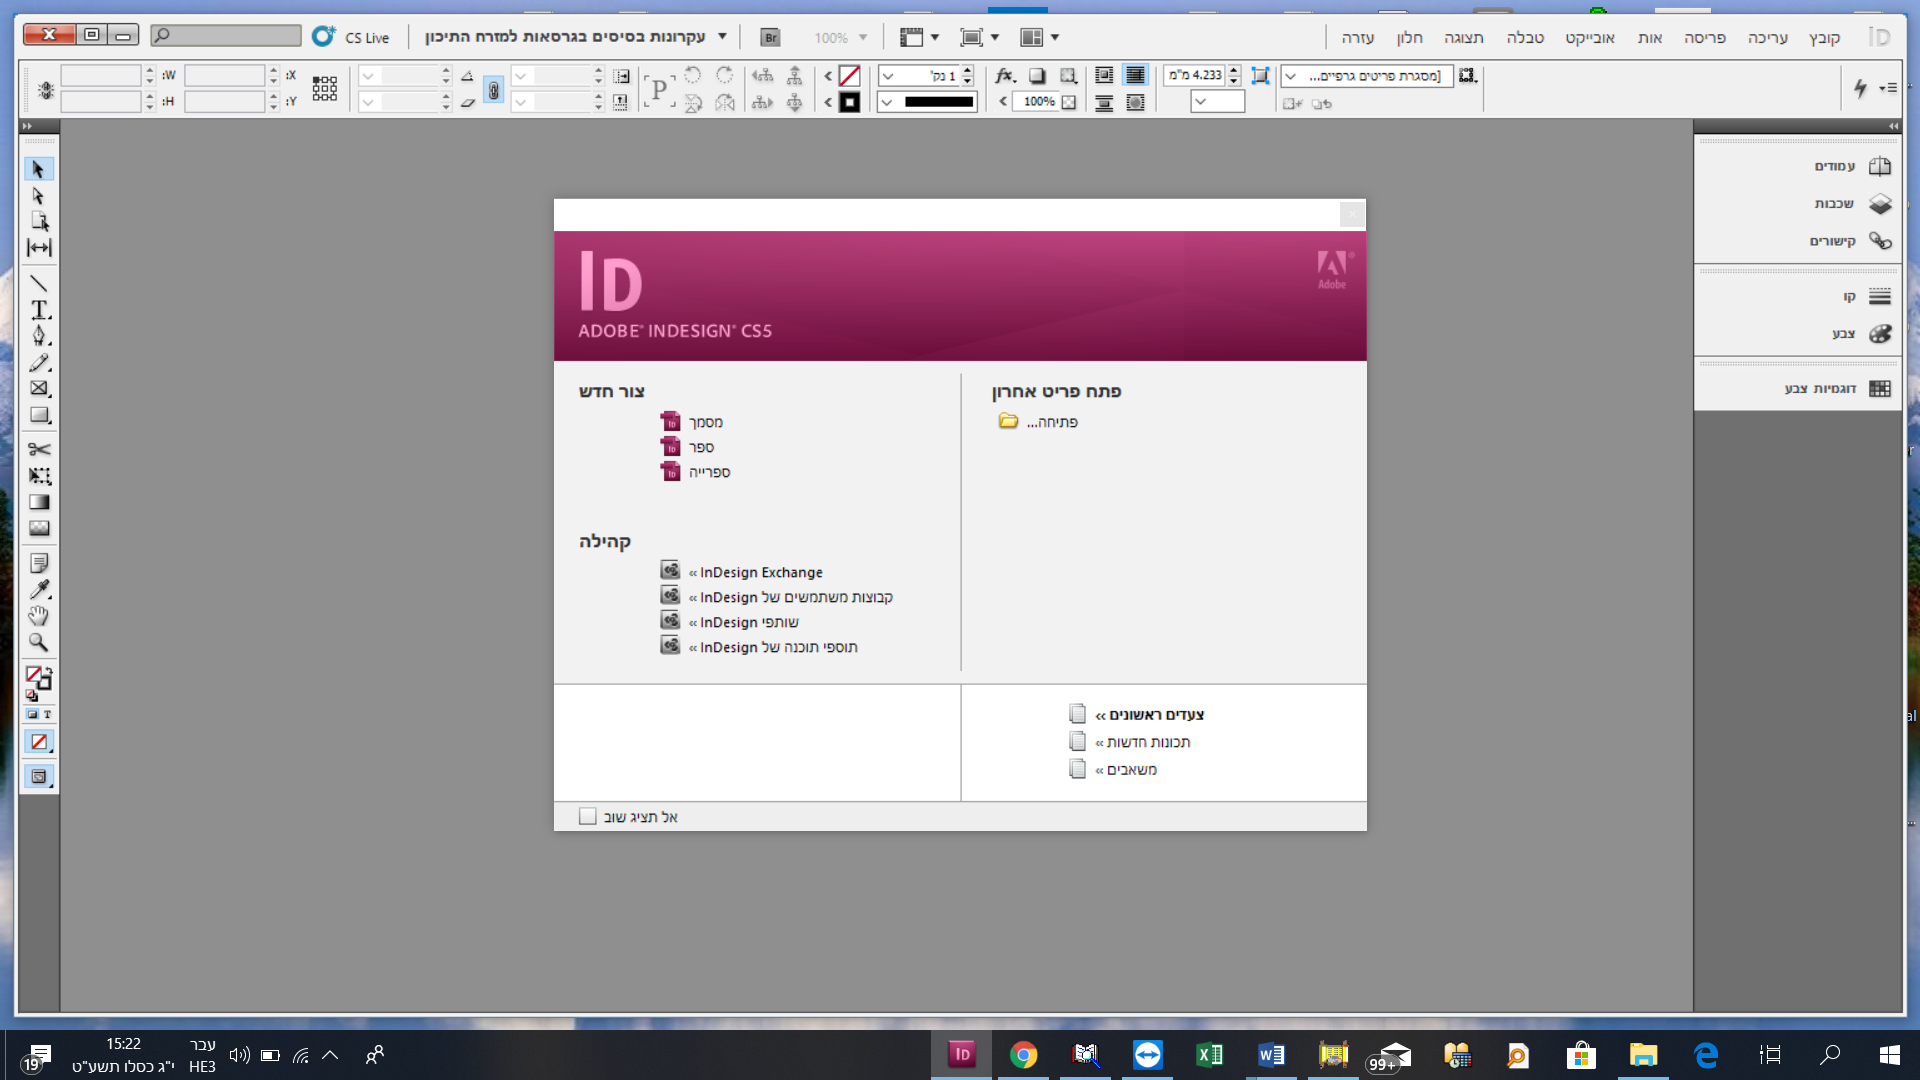This screenshot has width=1920, height=1080.
Task: Open the Layers panel icon
Action: coord(1879,203)
